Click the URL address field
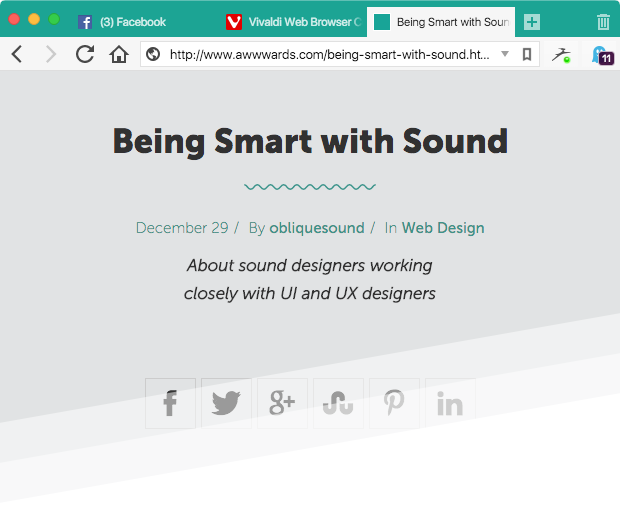 point(330,54)
